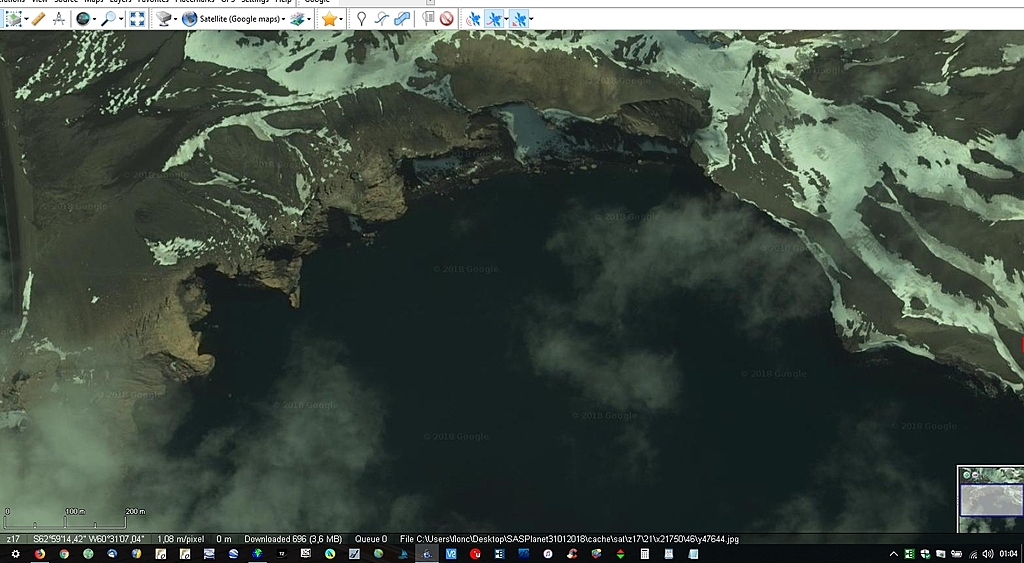Add a new placemark pin
The image size is (1024, 563).
[361, 19]
